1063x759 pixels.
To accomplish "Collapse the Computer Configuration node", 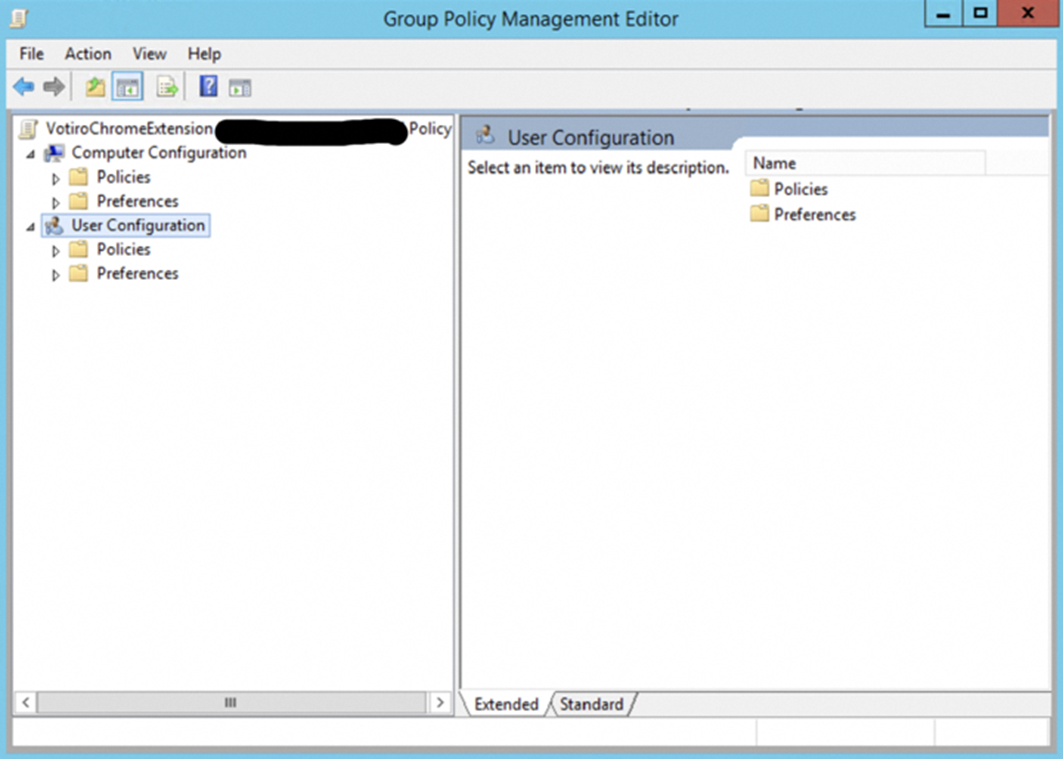I will 31,155.
